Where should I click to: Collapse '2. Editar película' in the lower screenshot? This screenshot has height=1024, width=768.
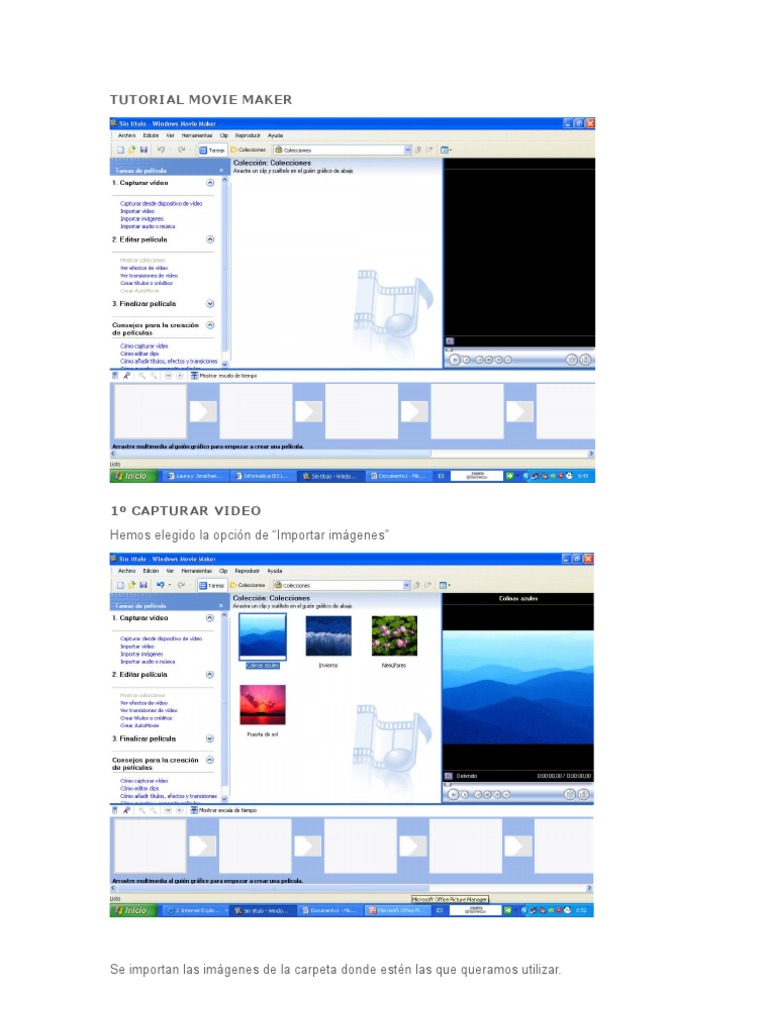pos(210,675)
